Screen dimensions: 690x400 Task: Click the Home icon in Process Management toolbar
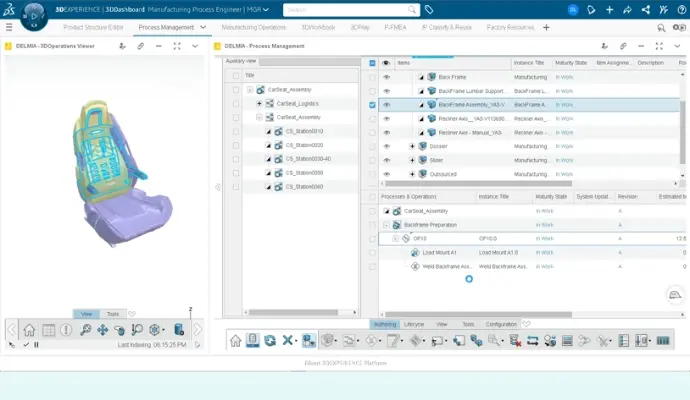[235, 341]
